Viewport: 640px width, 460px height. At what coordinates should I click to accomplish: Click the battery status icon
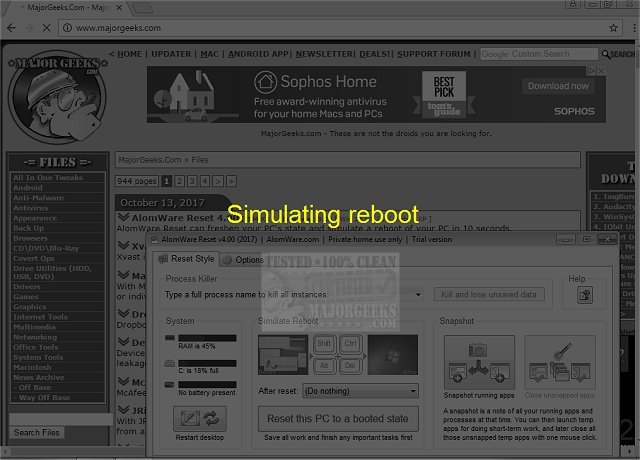[170, 384]
